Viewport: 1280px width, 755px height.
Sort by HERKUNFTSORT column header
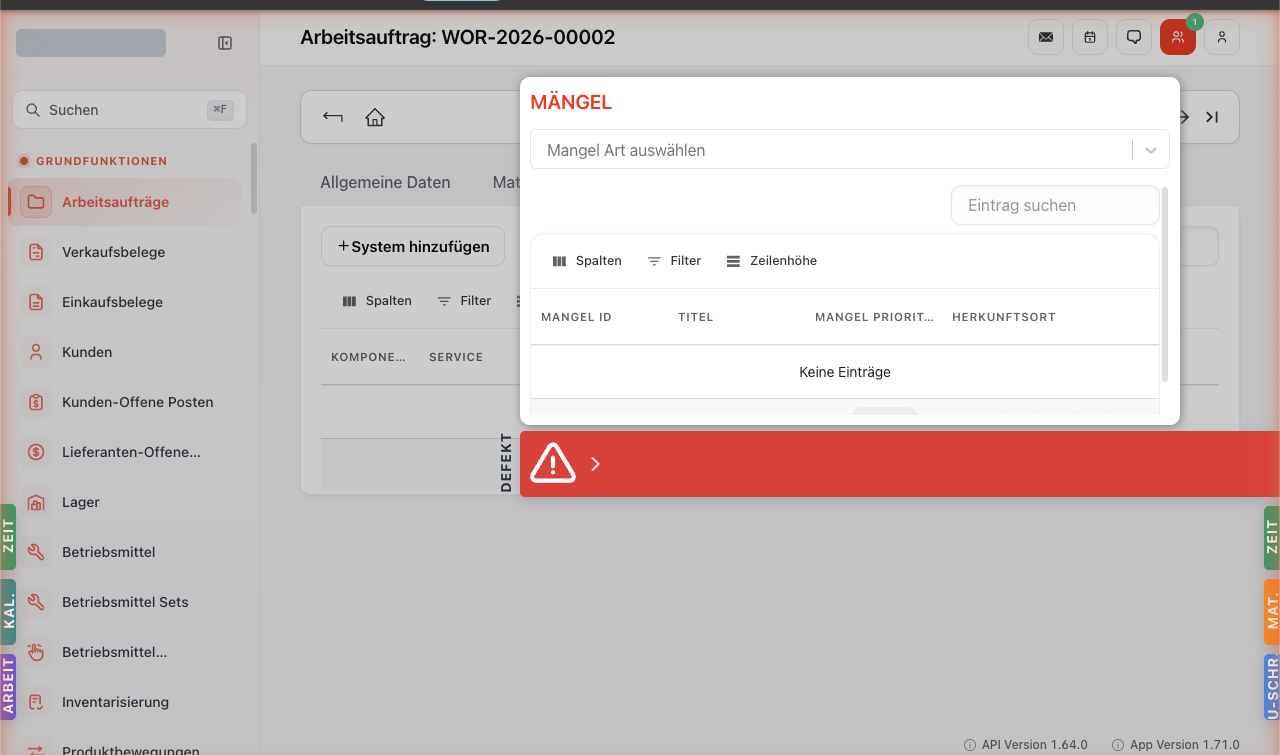[x=1003, y=317]
